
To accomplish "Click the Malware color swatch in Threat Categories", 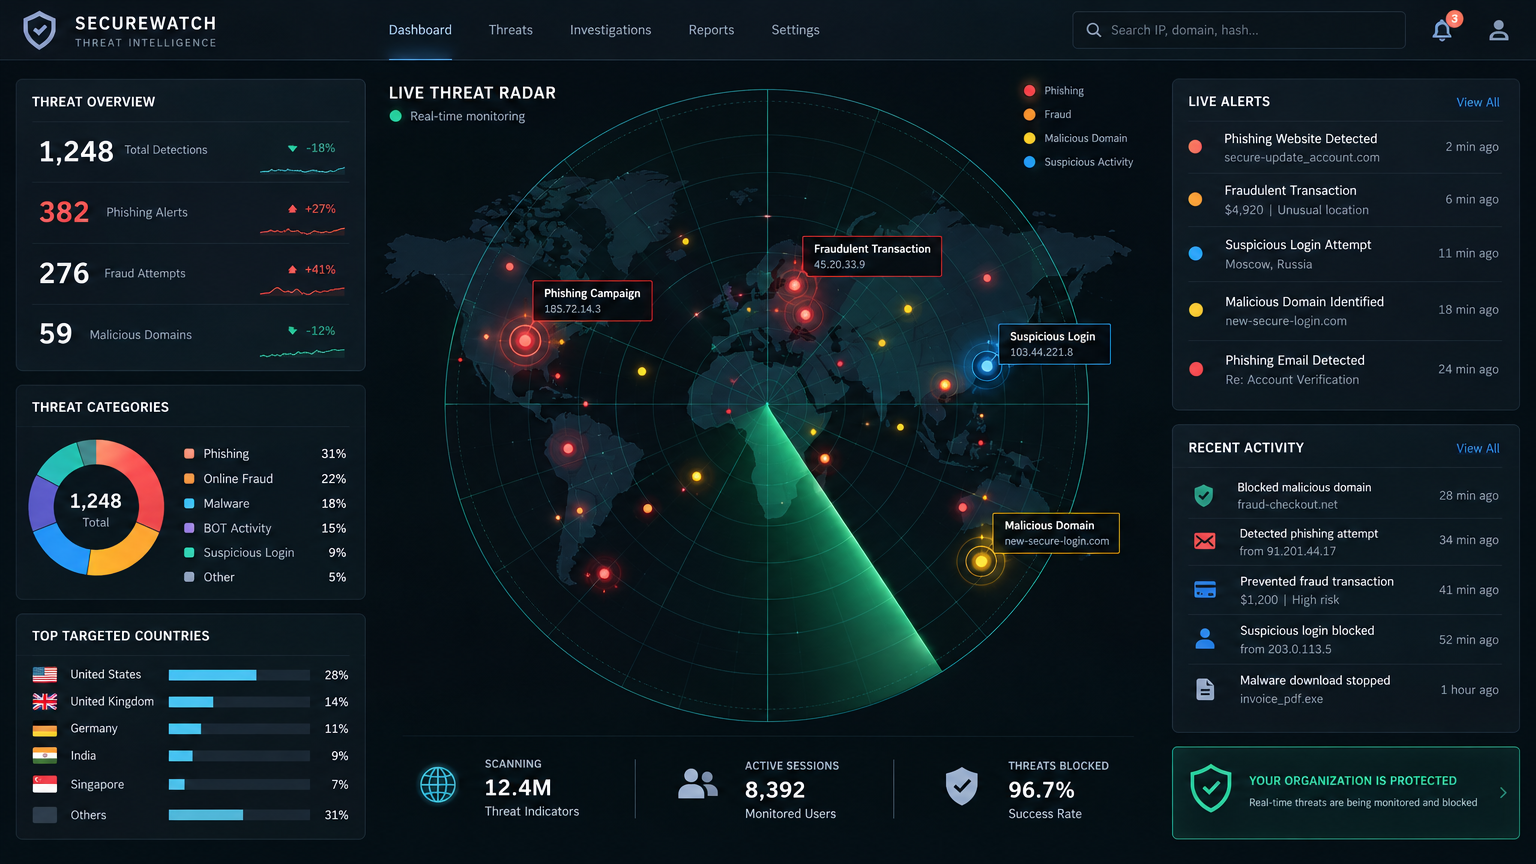I will click(189, 503).
